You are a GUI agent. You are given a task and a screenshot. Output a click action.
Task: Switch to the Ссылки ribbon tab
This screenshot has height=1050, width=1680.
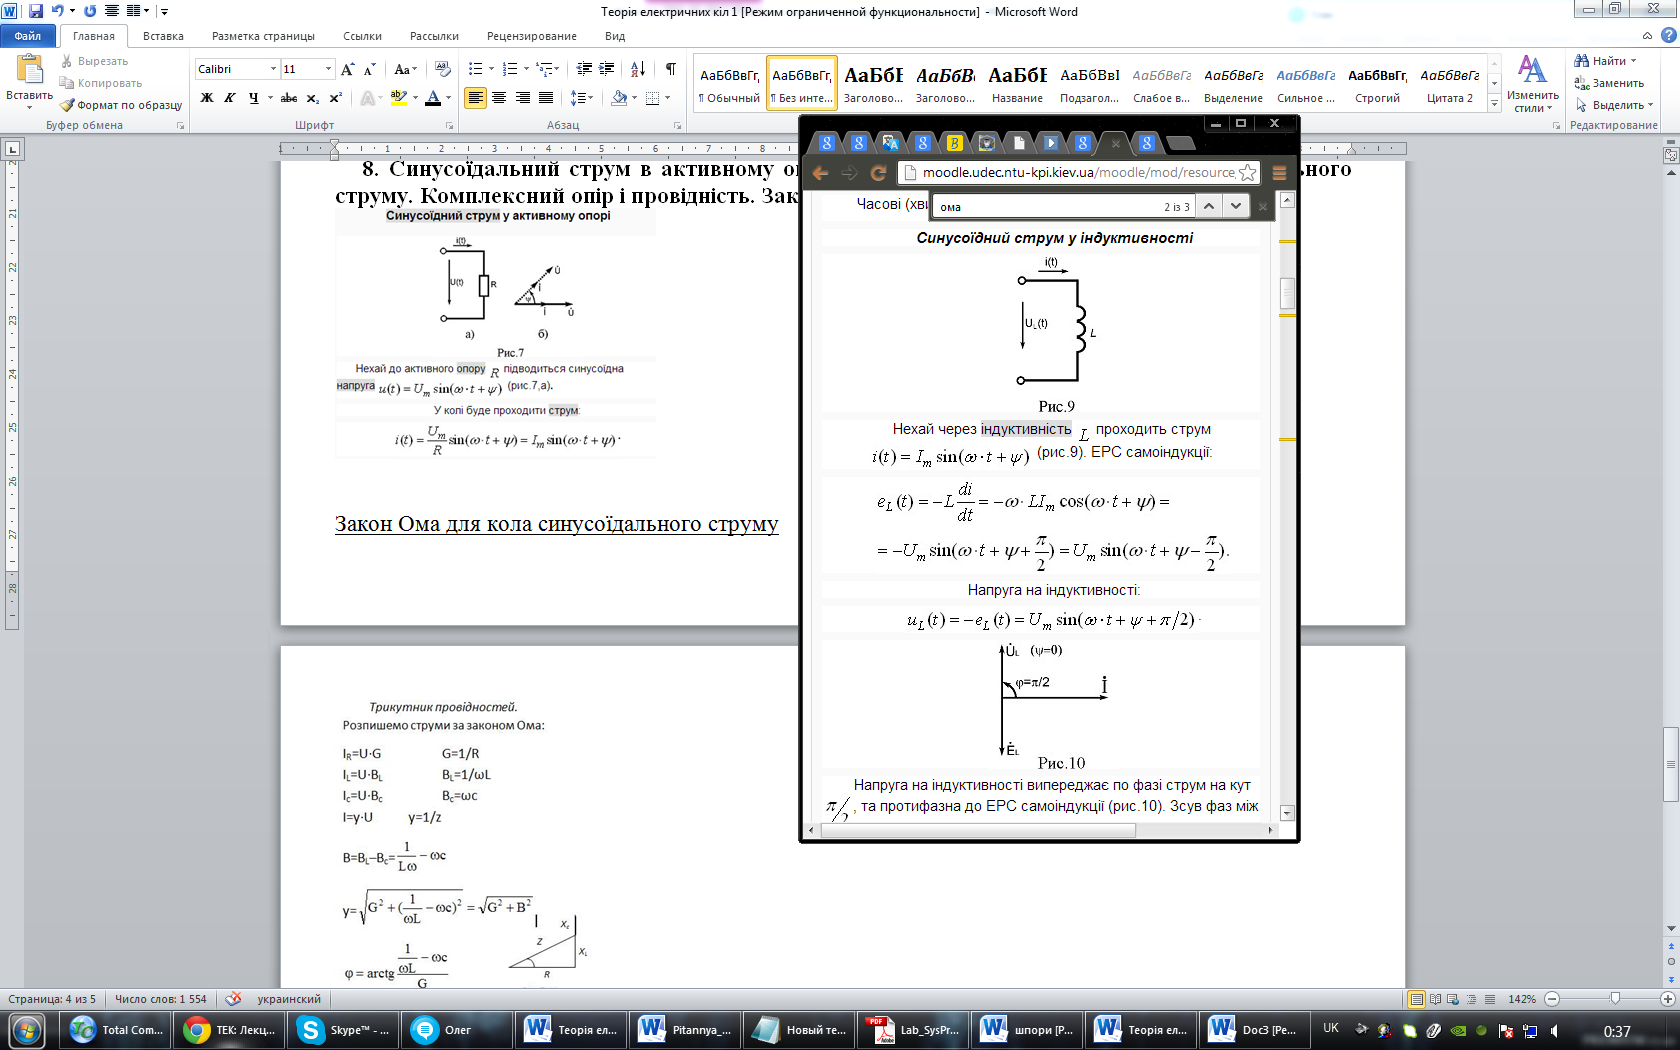tap(362, 36)
